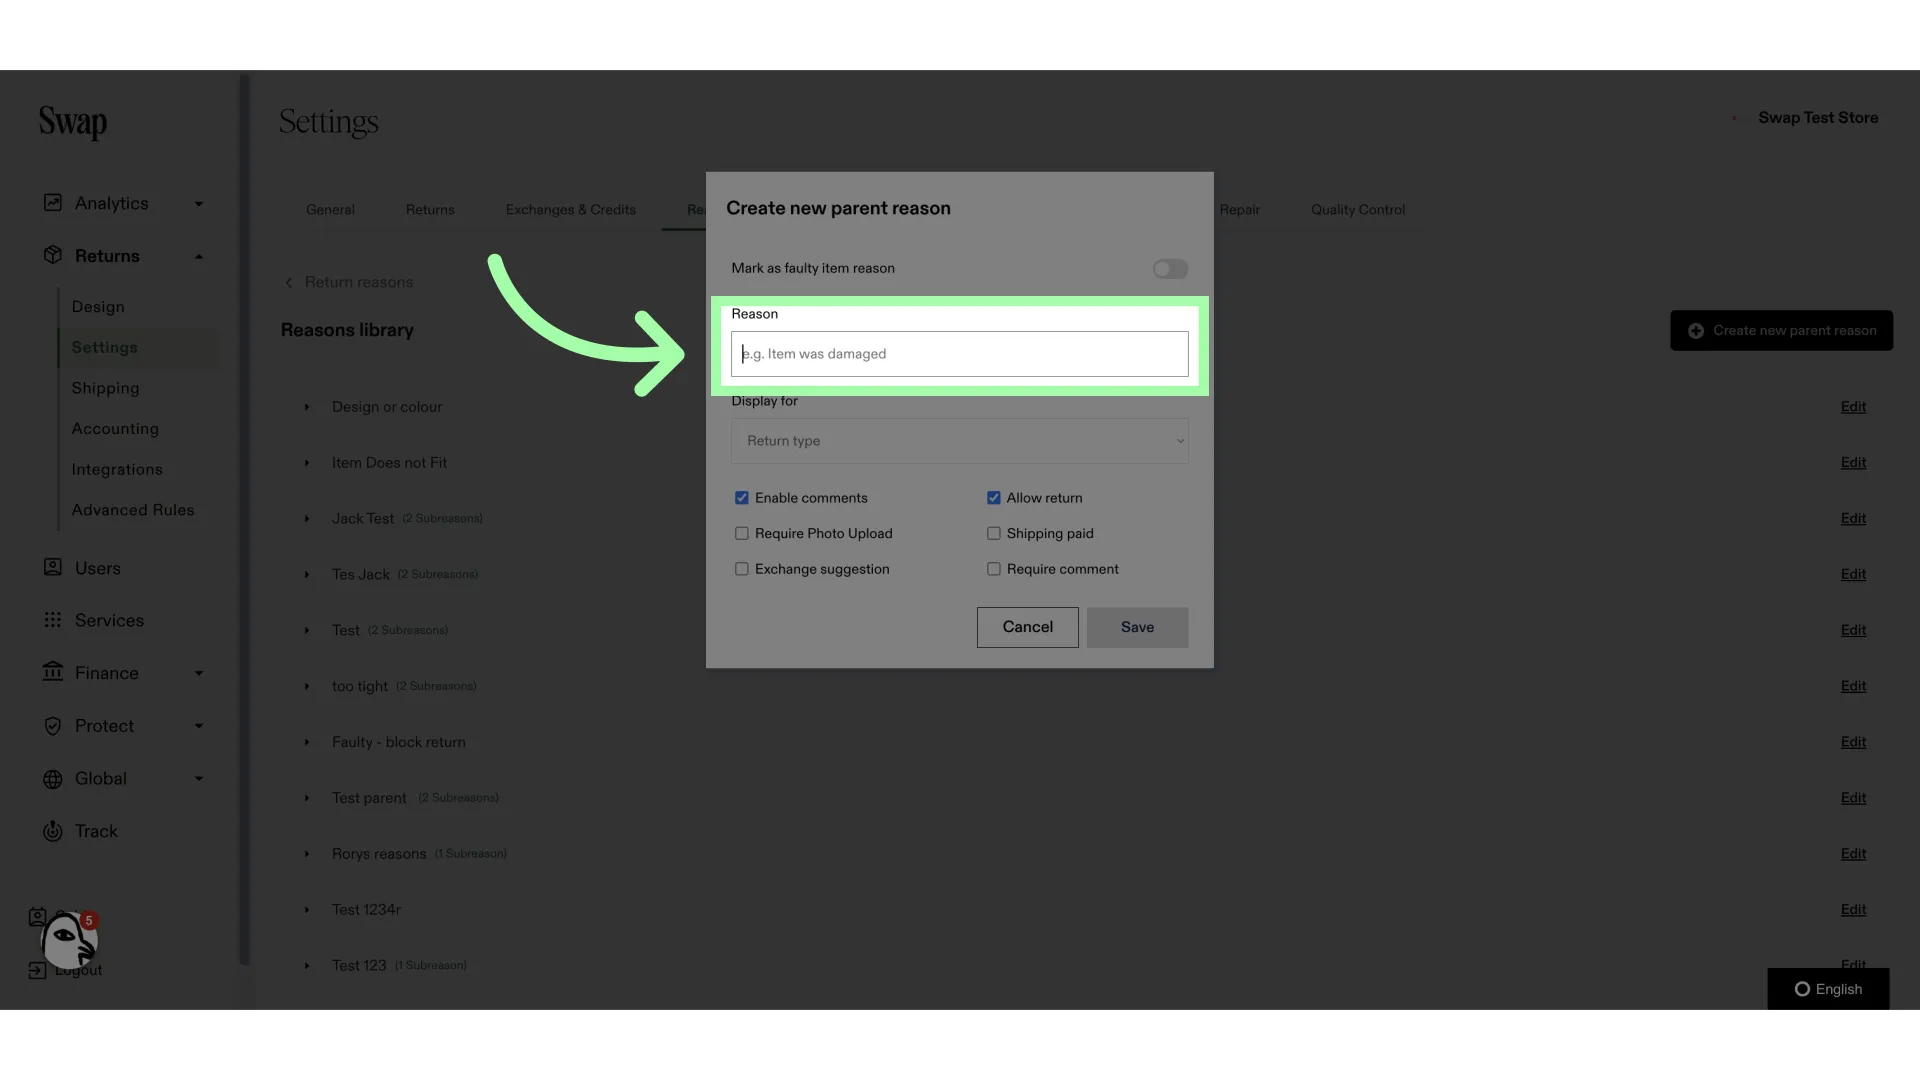Switch to the General tab
1920x1080 pixels.
pyautogui.click(x=330, y=210)
